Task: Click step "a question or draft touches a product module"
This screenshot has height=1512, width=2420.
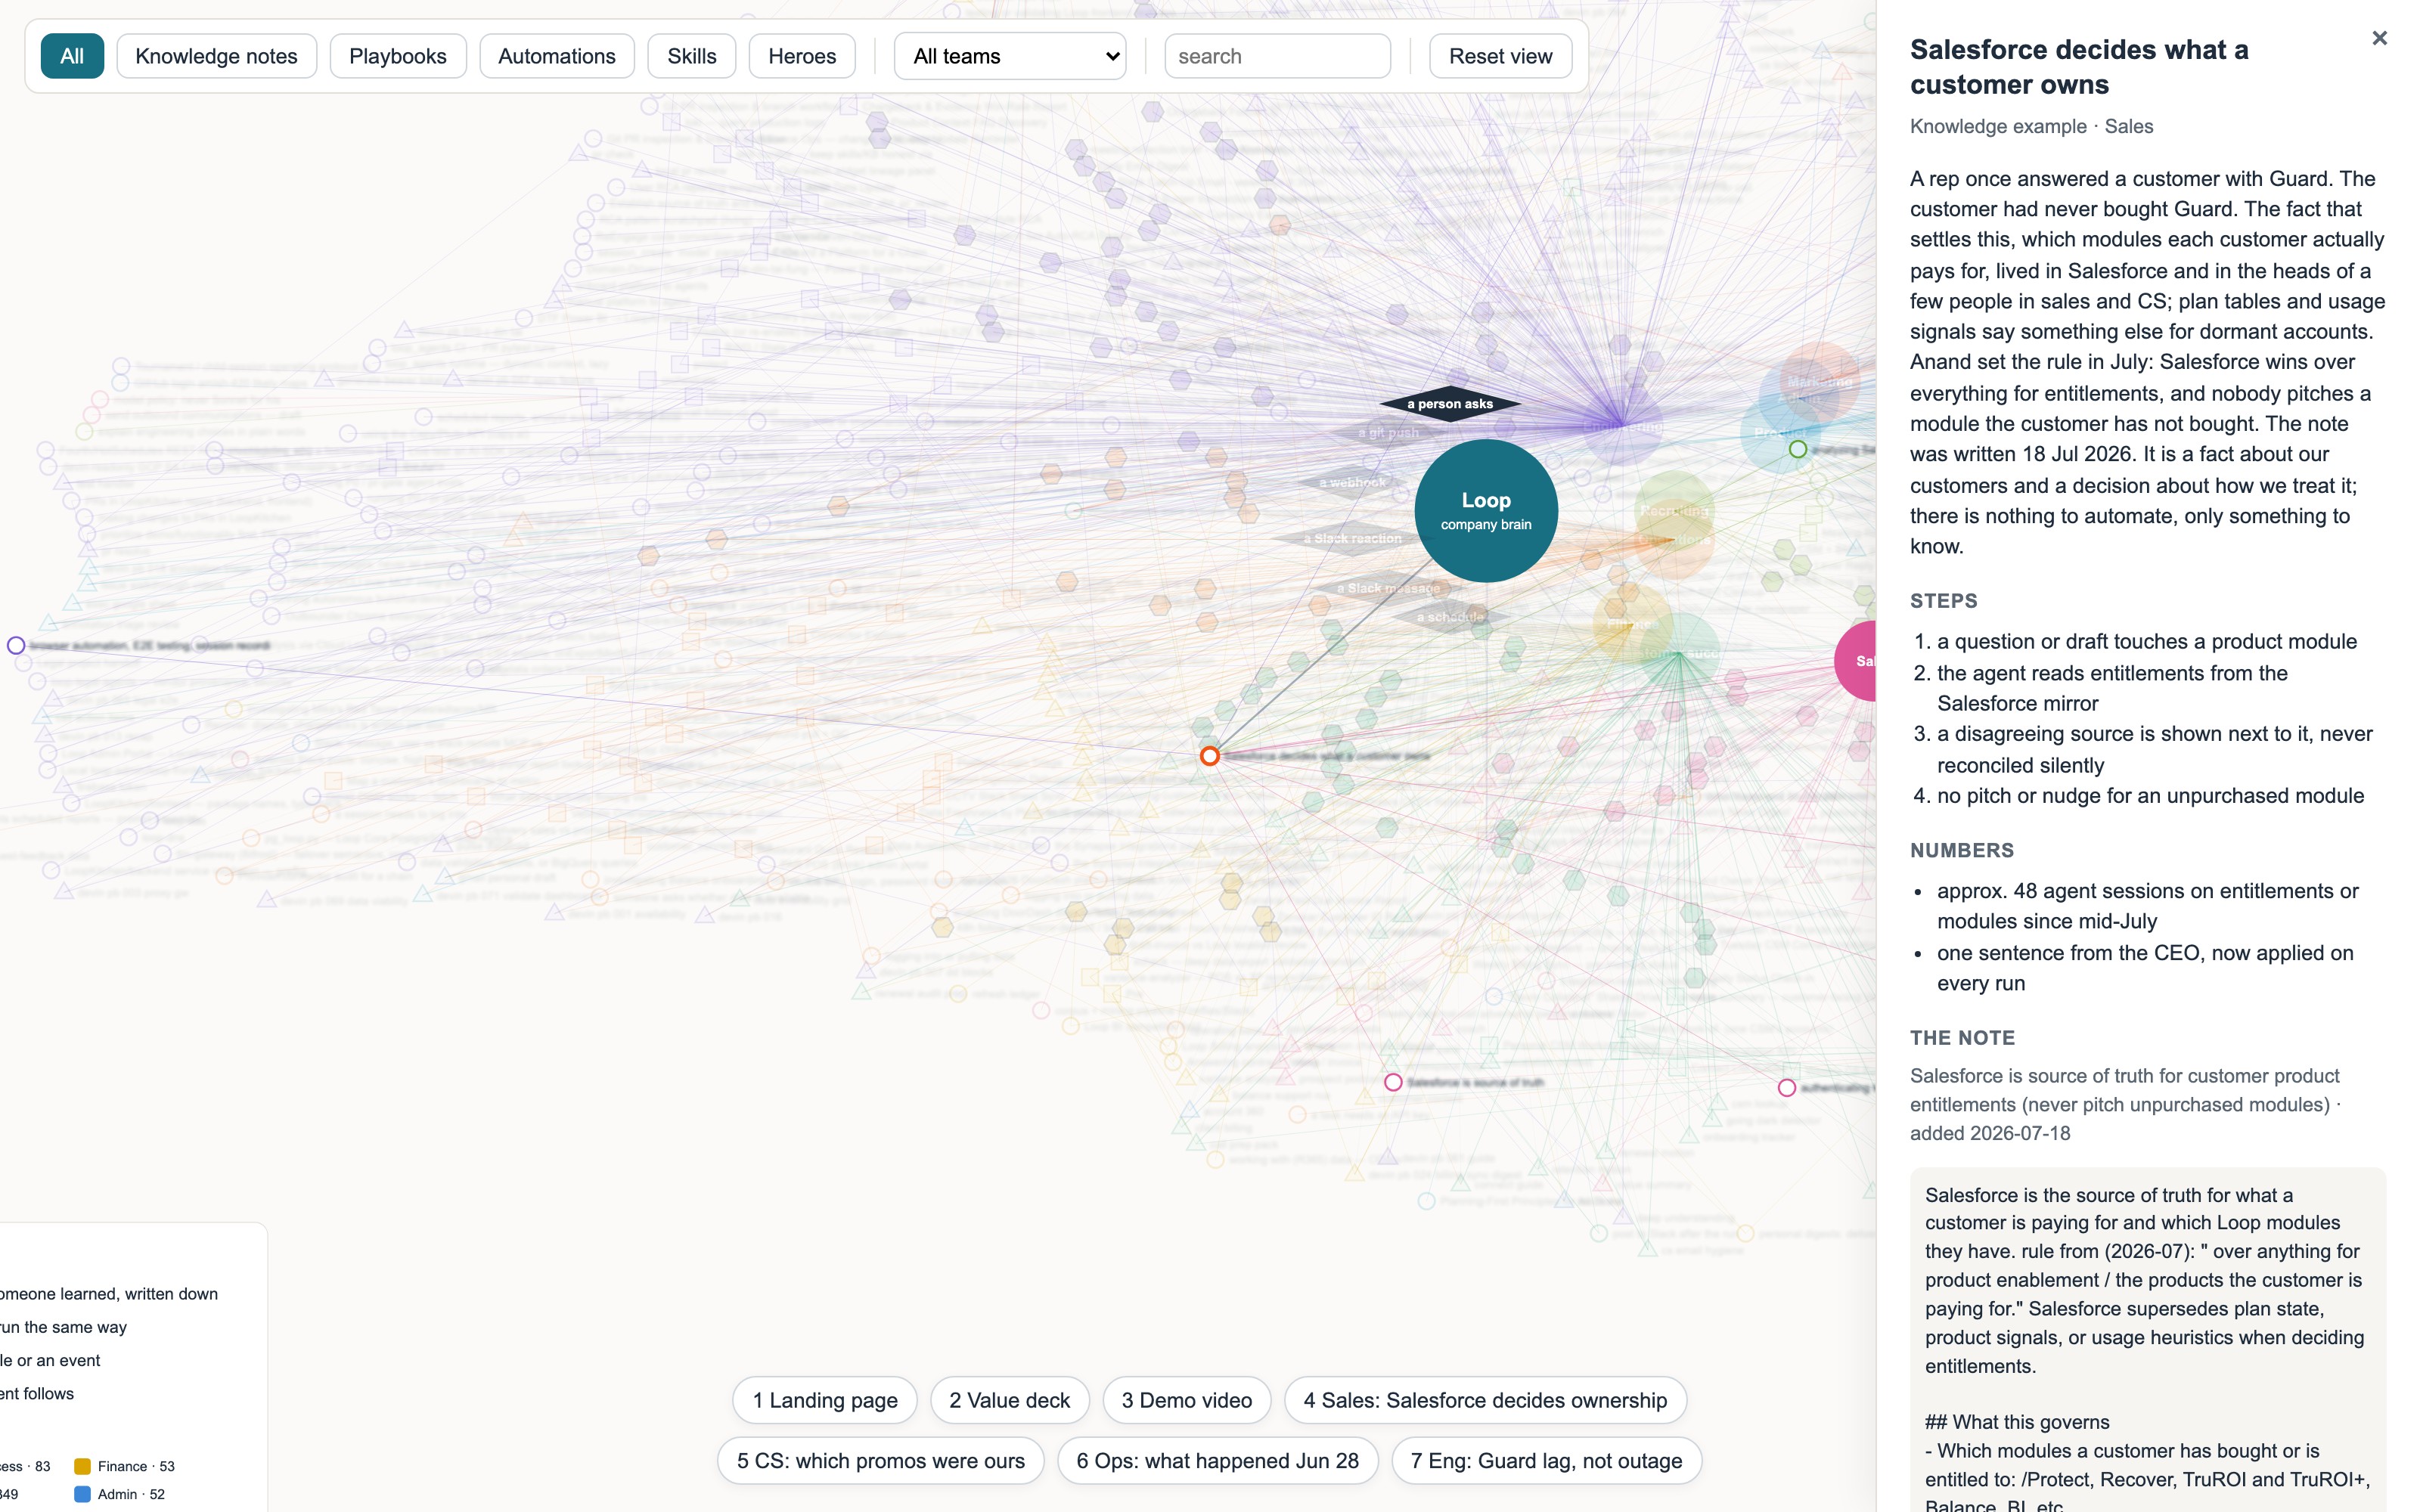Action: point(2147,642)
